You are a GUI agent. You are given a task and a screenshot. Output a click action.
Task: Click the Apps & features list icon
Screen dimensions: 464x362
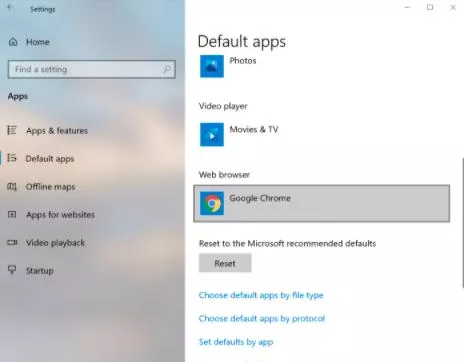(12, 130)
